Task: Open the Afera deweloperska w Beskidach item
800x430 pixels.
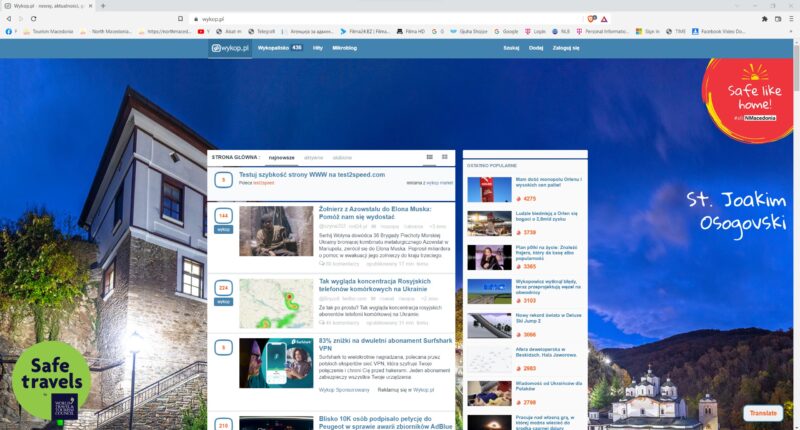Action: tap(546, 352)
